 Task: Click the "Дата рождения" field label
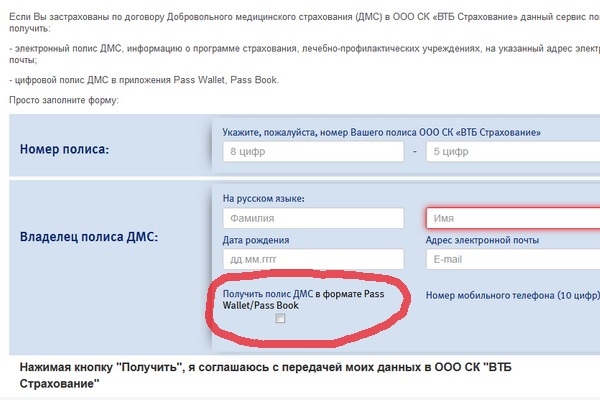click(256, 240)
